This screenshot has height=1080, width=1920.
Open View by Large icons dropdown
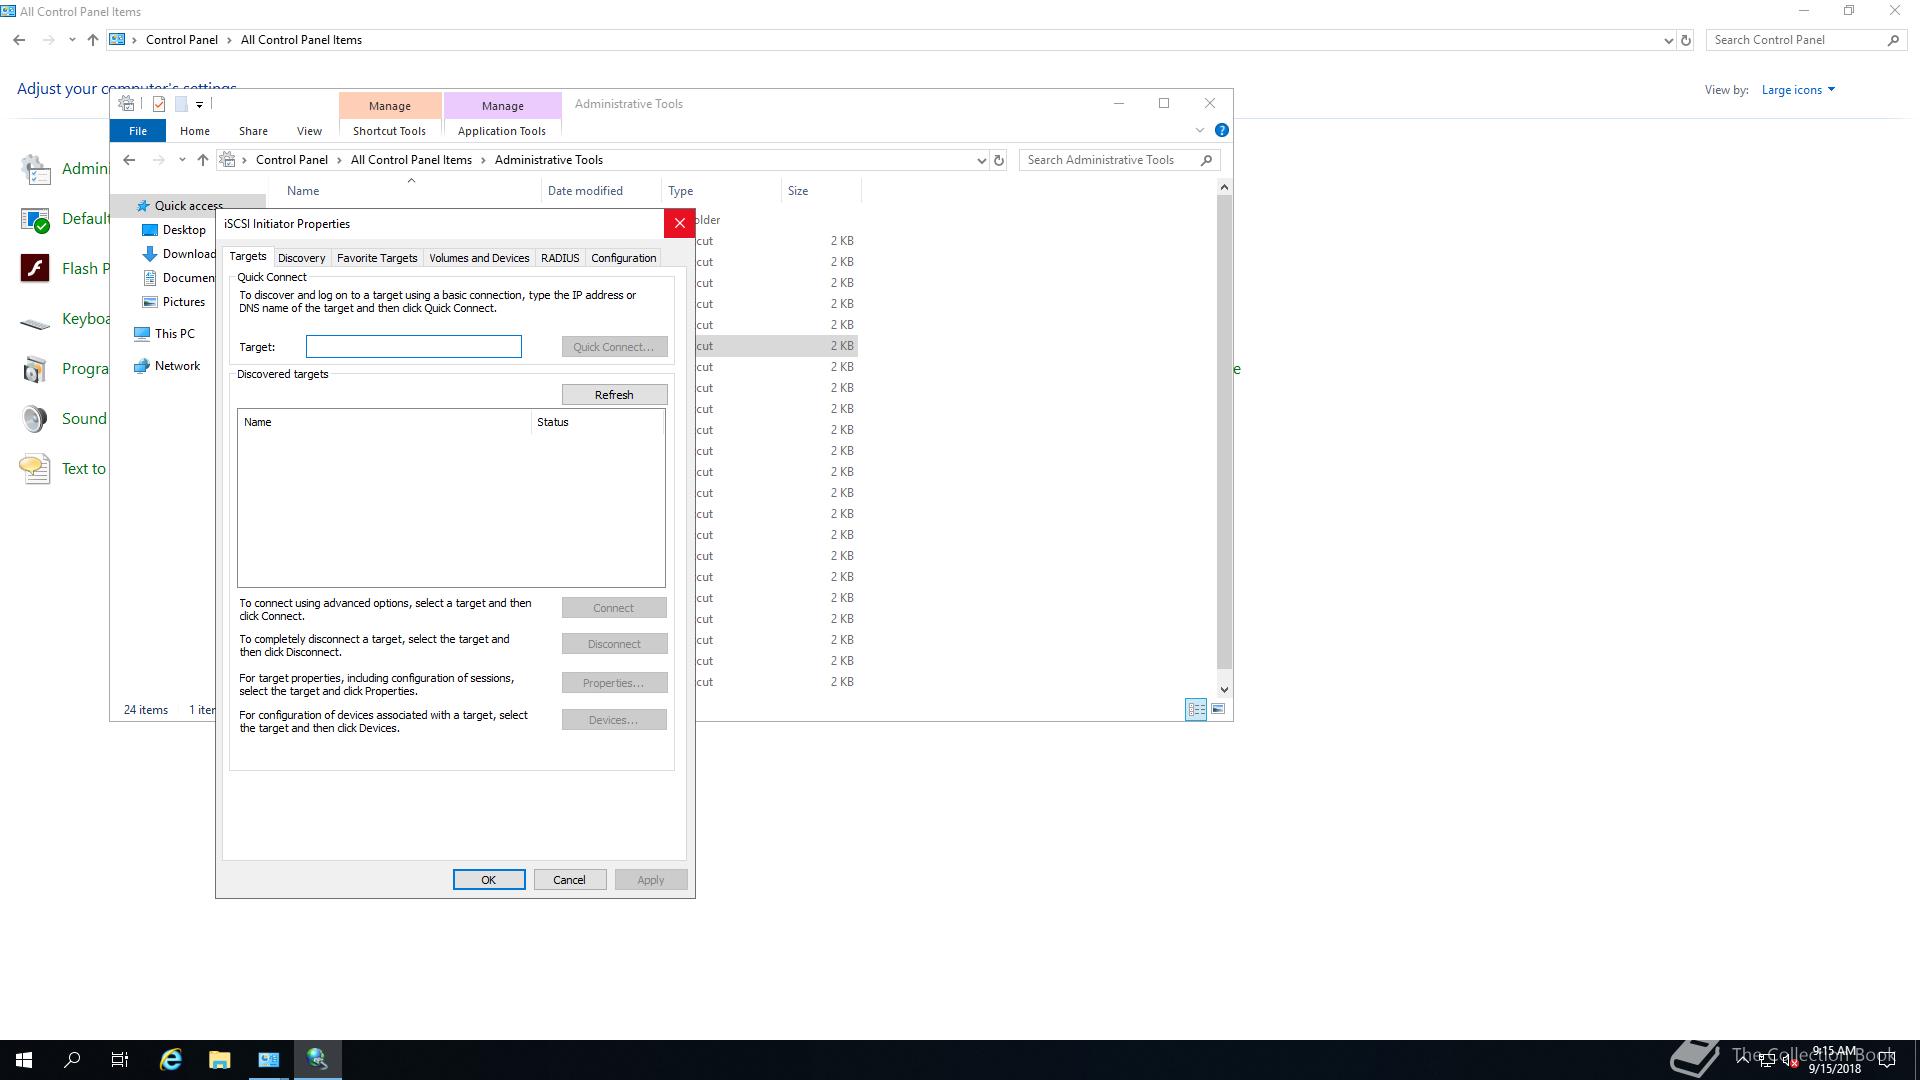[x=1798, y=90]
